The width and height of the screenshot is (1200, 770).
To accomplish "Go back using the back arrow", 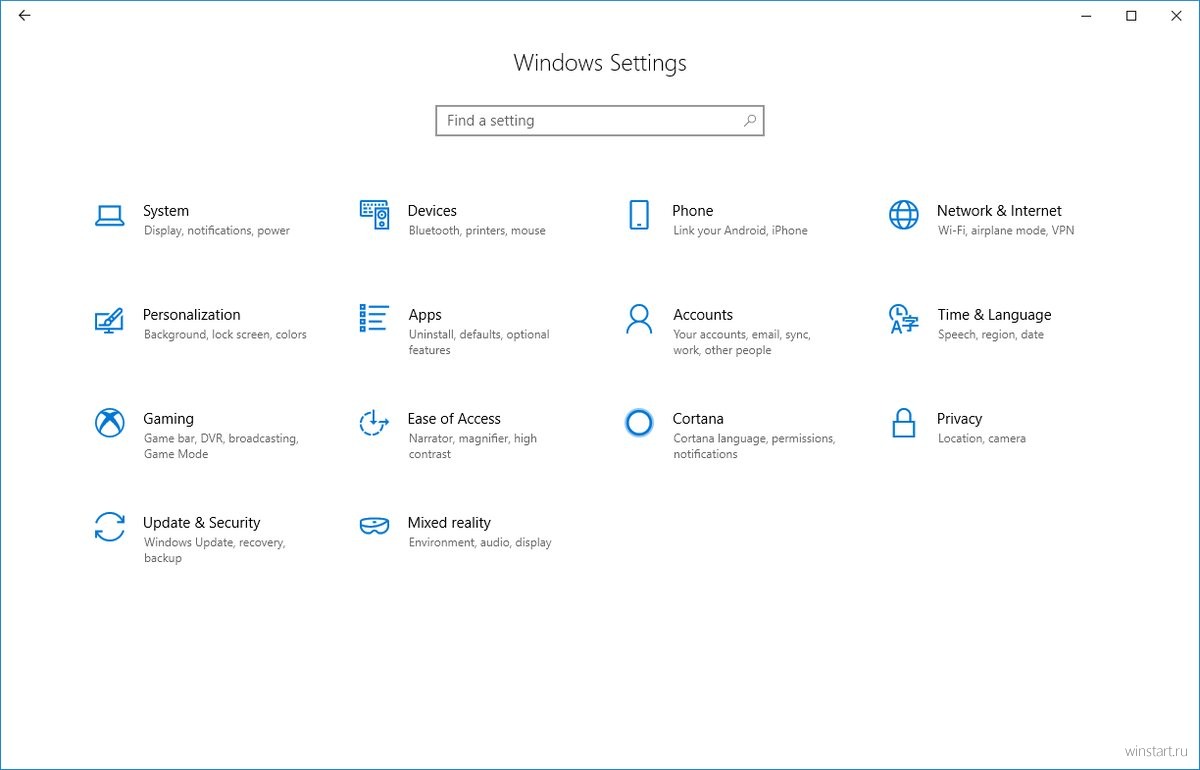I will click(24, 16).
